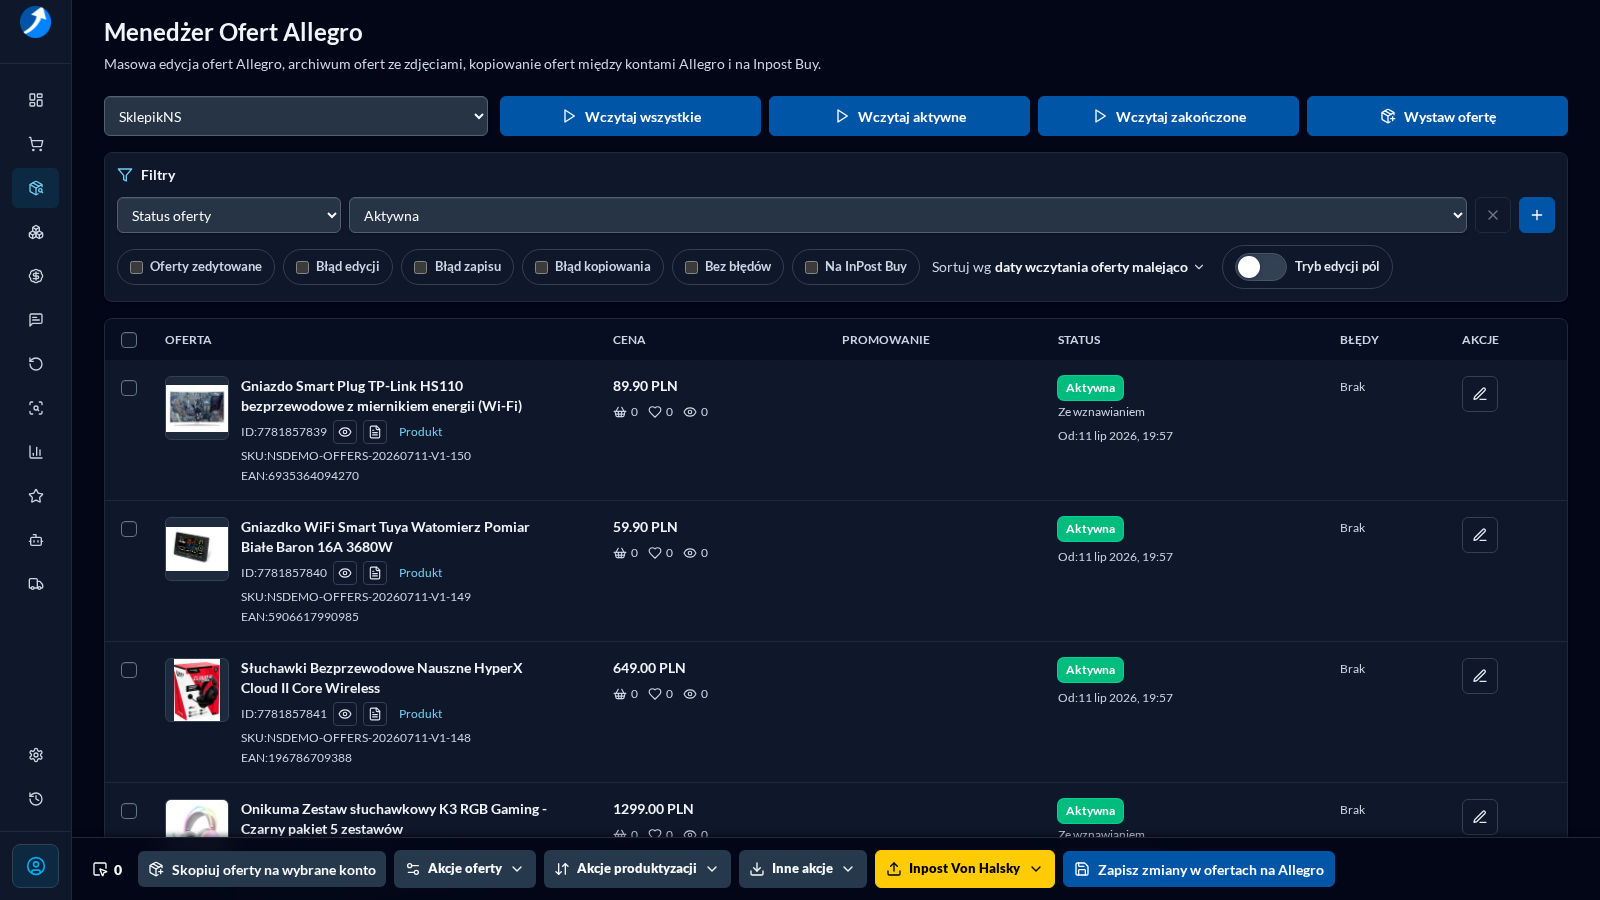This screenshot has width=1600, height=900.
Task: Open the delivery truck sidebar icon
Action: point(36,584)
